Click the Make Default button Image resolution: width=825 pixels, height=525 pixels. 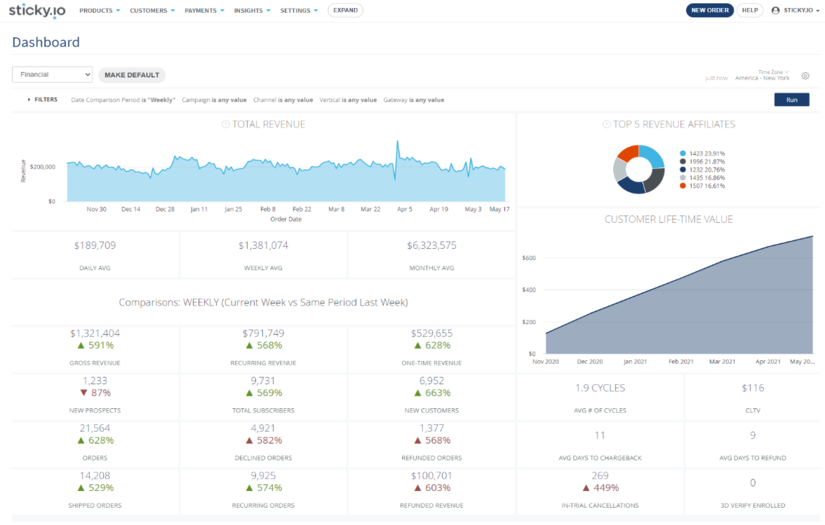(132, 75)
